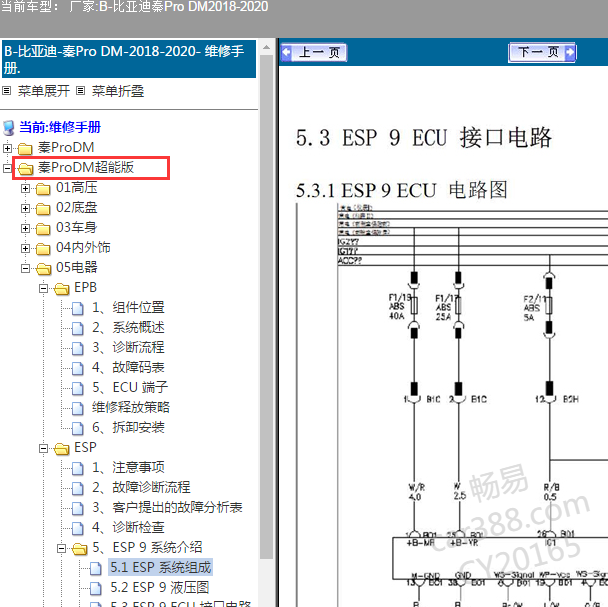The width and height of the screenshot is (608, 607).
Task: Open the 当前:维修手册 root link
Action: coord(60,127)
